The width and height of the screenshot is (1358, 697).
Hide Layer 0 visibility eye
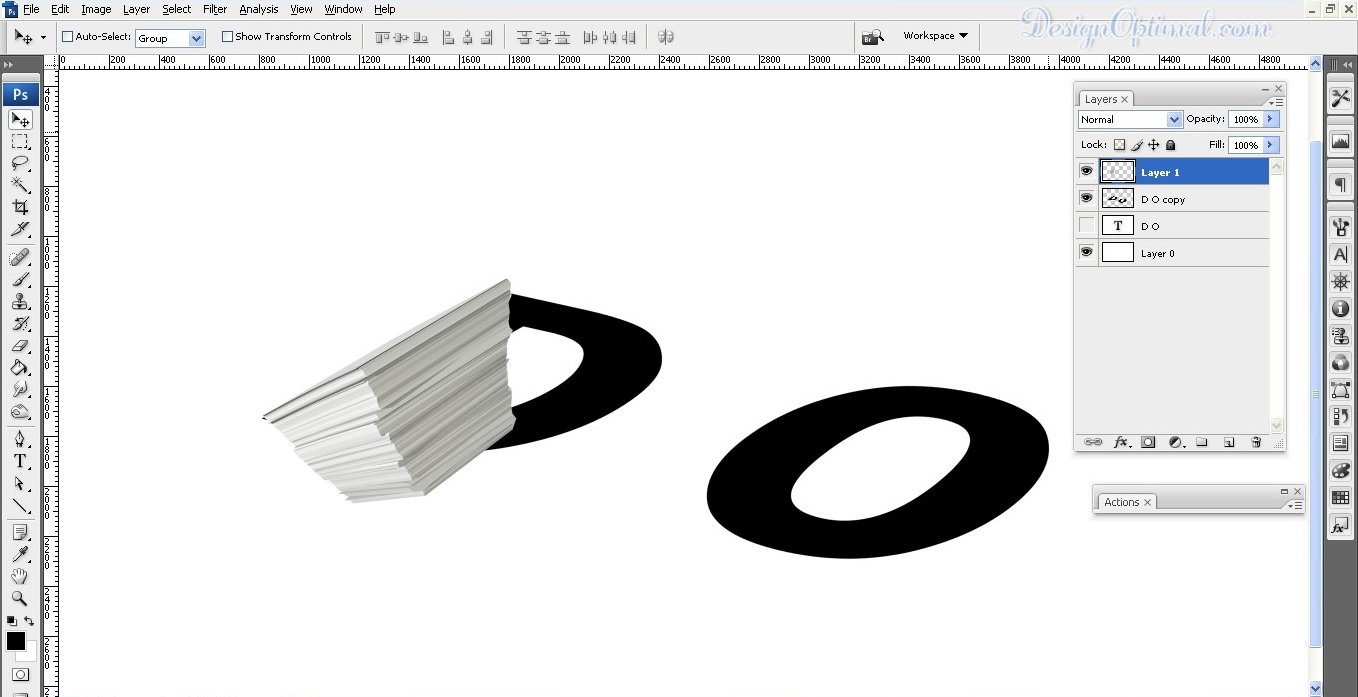(1087, 253)
